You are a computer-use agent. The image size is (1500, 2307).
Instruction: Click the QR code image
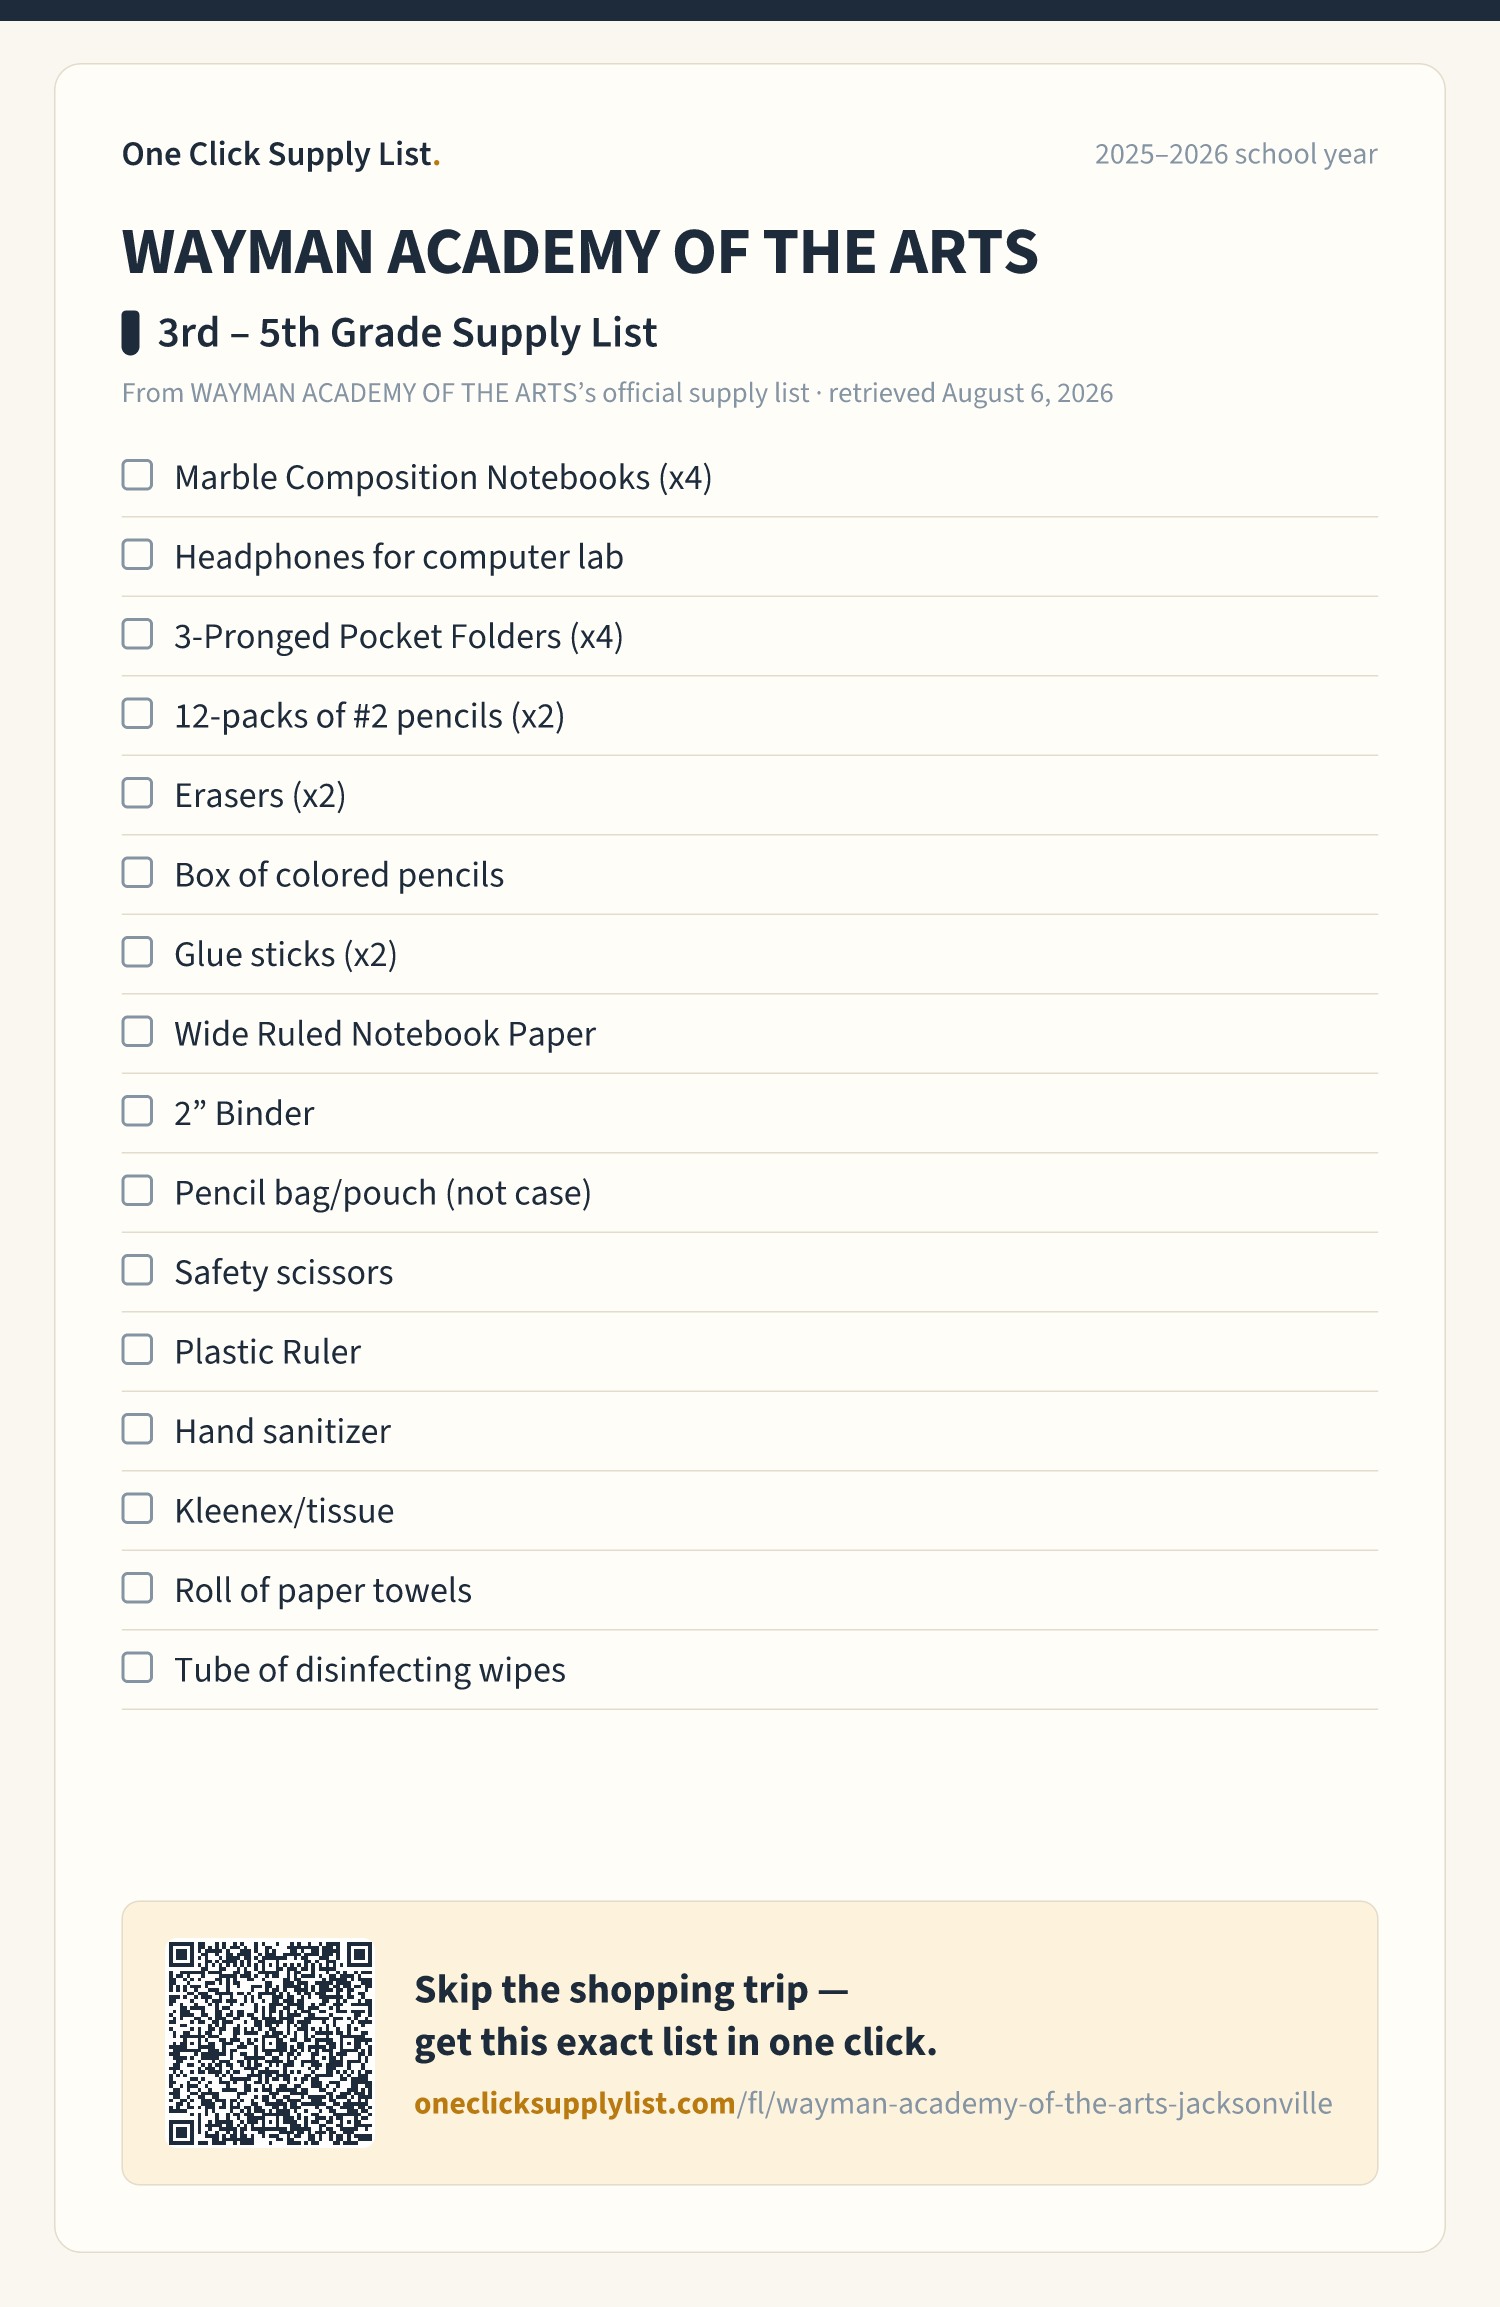pos(270,2043)
